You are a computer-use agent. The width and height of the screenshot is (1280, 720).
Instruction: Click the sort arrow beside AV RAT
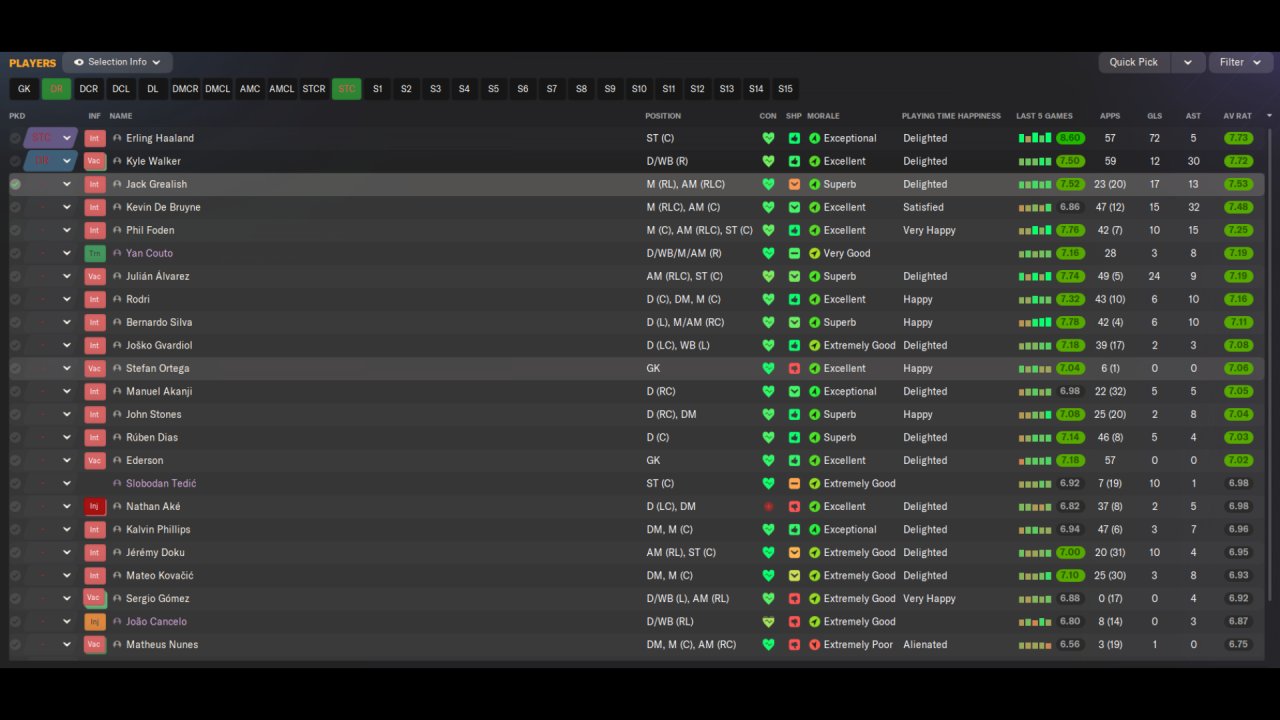1269,116
